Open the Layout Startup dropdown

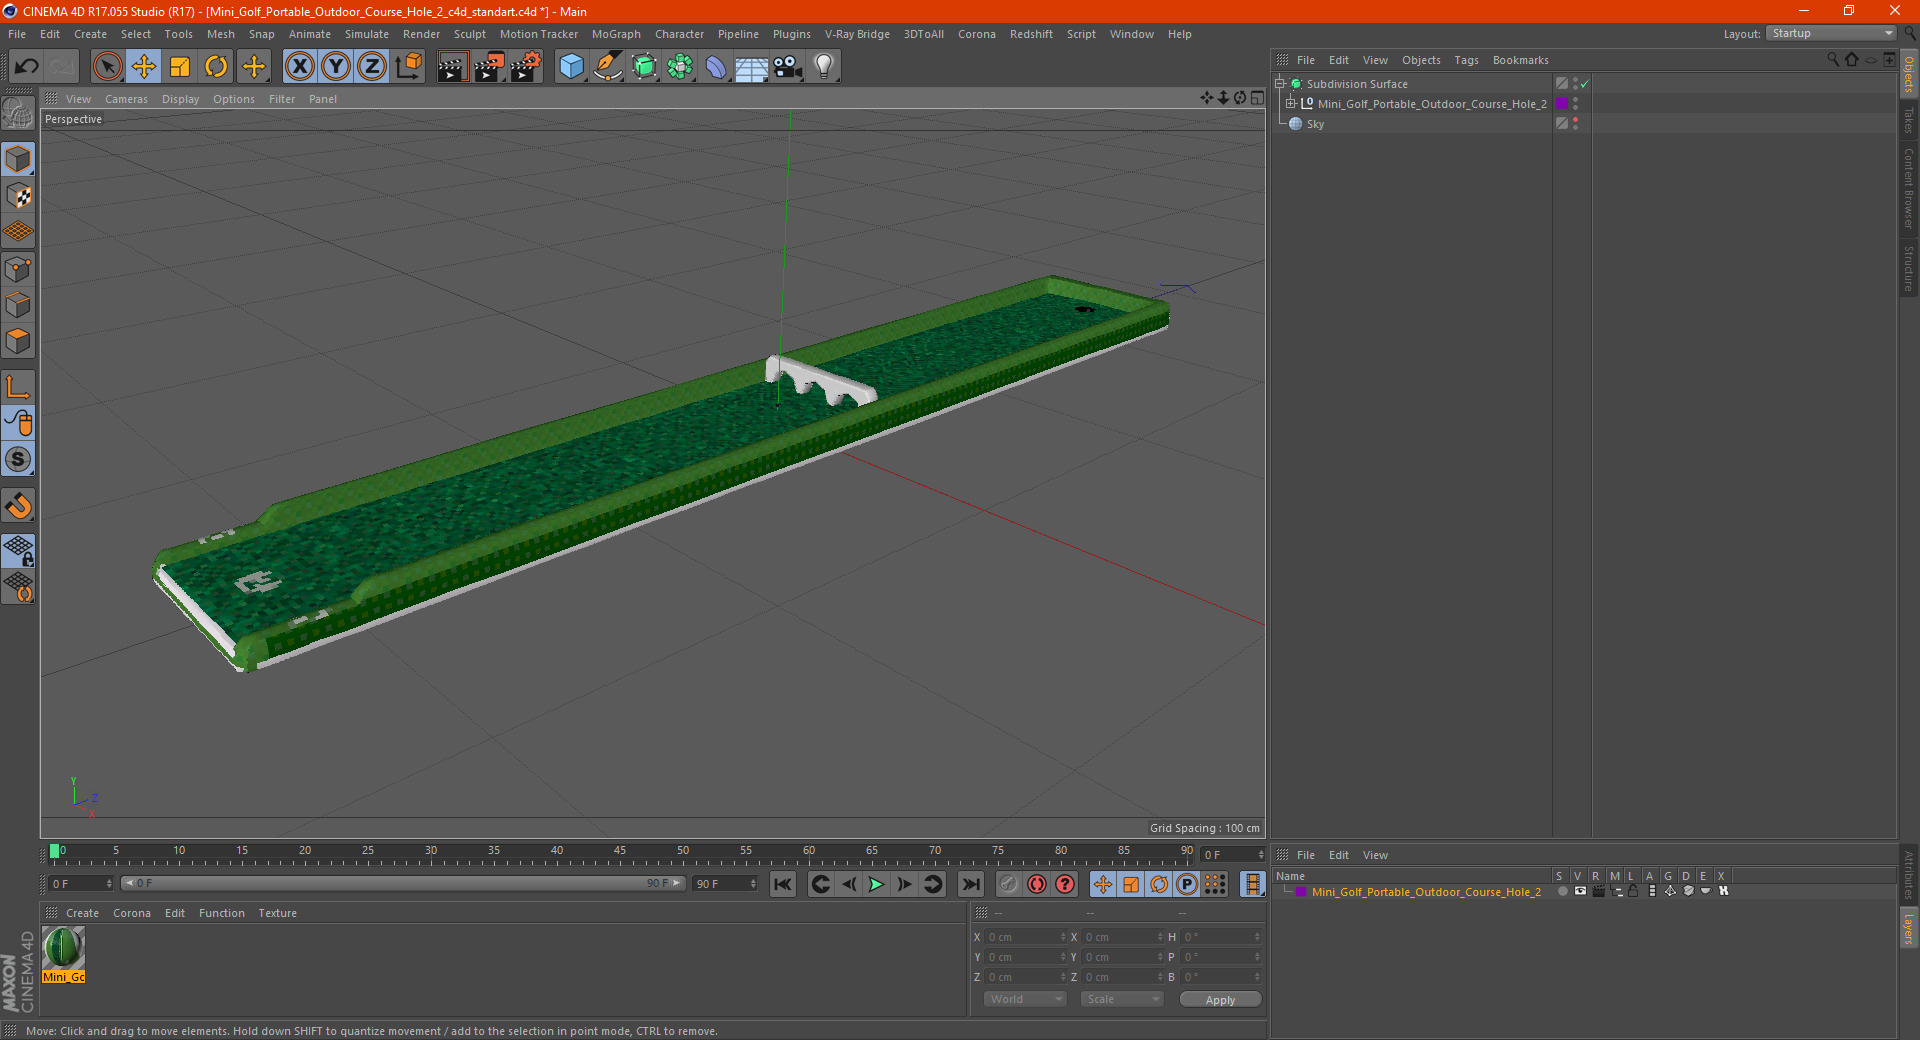[x=1831, y=33]
